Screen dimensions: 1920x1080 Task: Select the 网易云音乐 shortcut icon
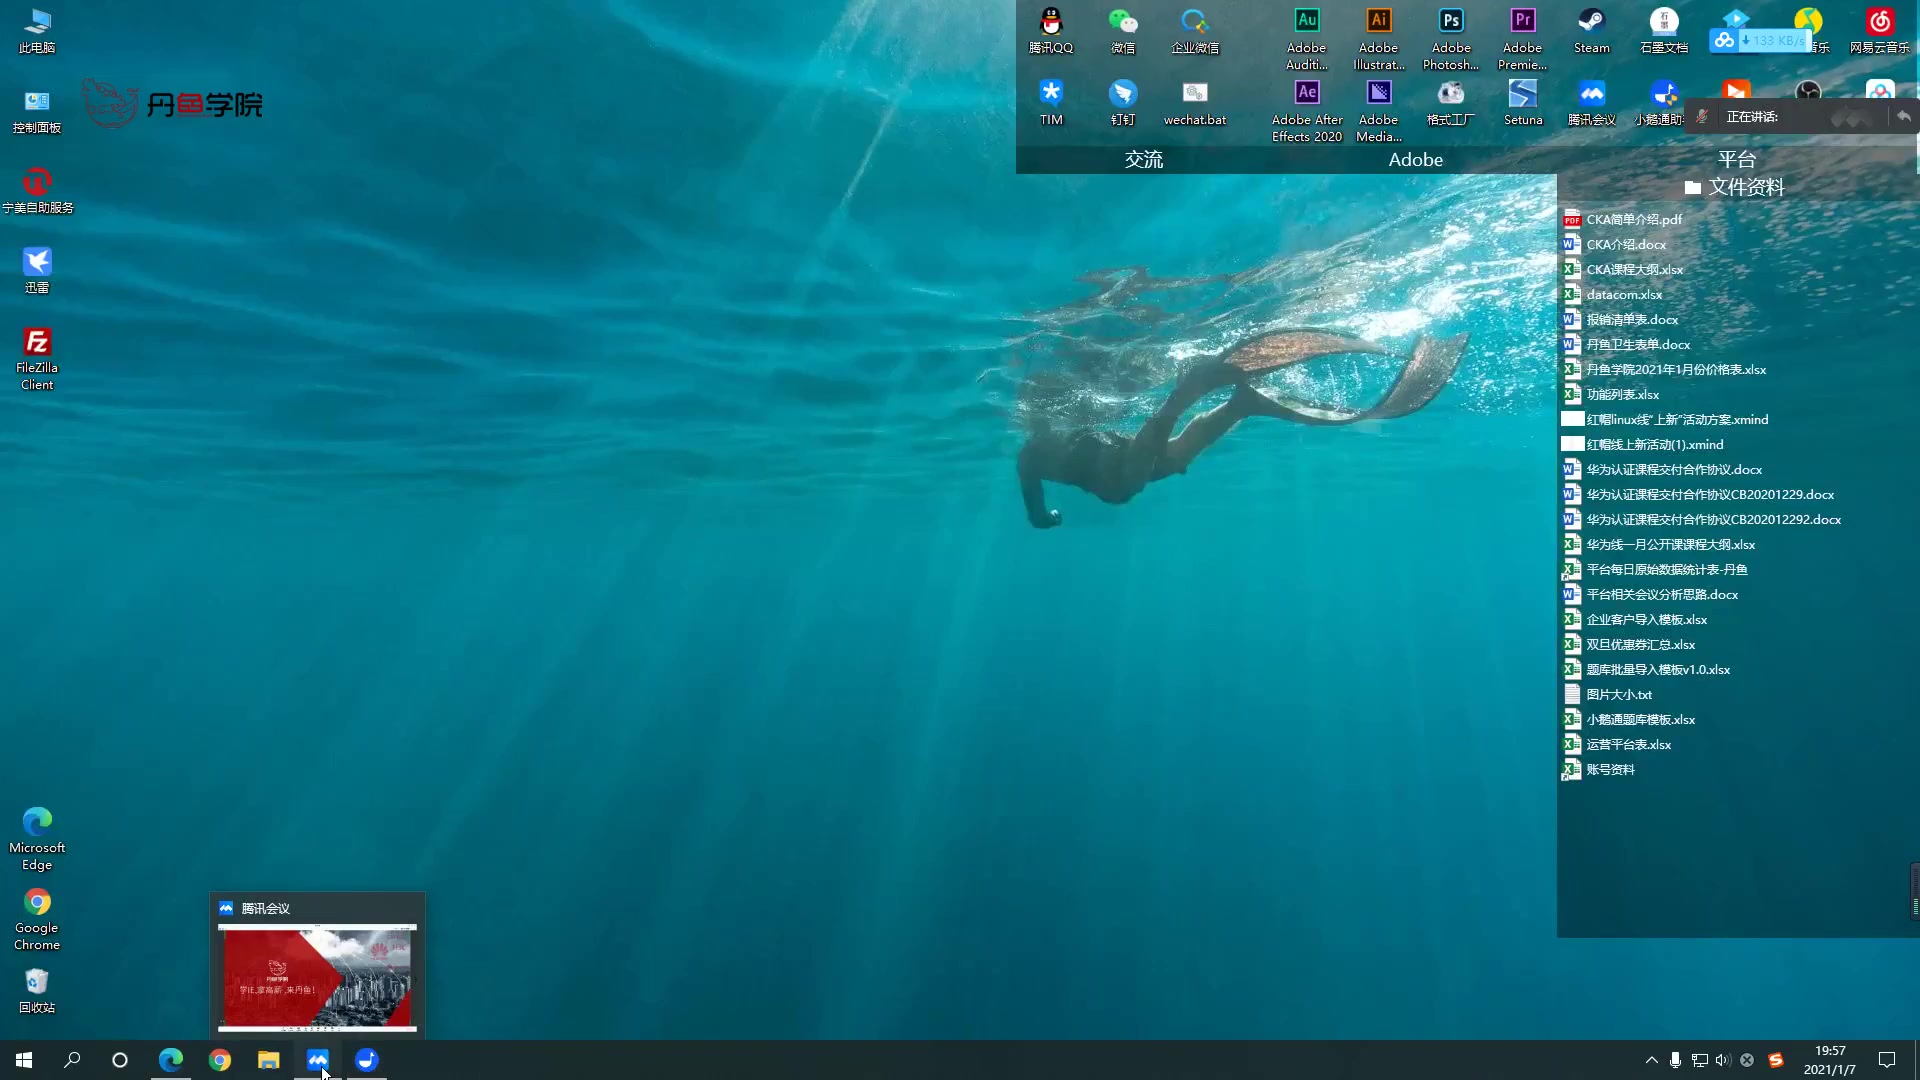(x=1880, y=30)
